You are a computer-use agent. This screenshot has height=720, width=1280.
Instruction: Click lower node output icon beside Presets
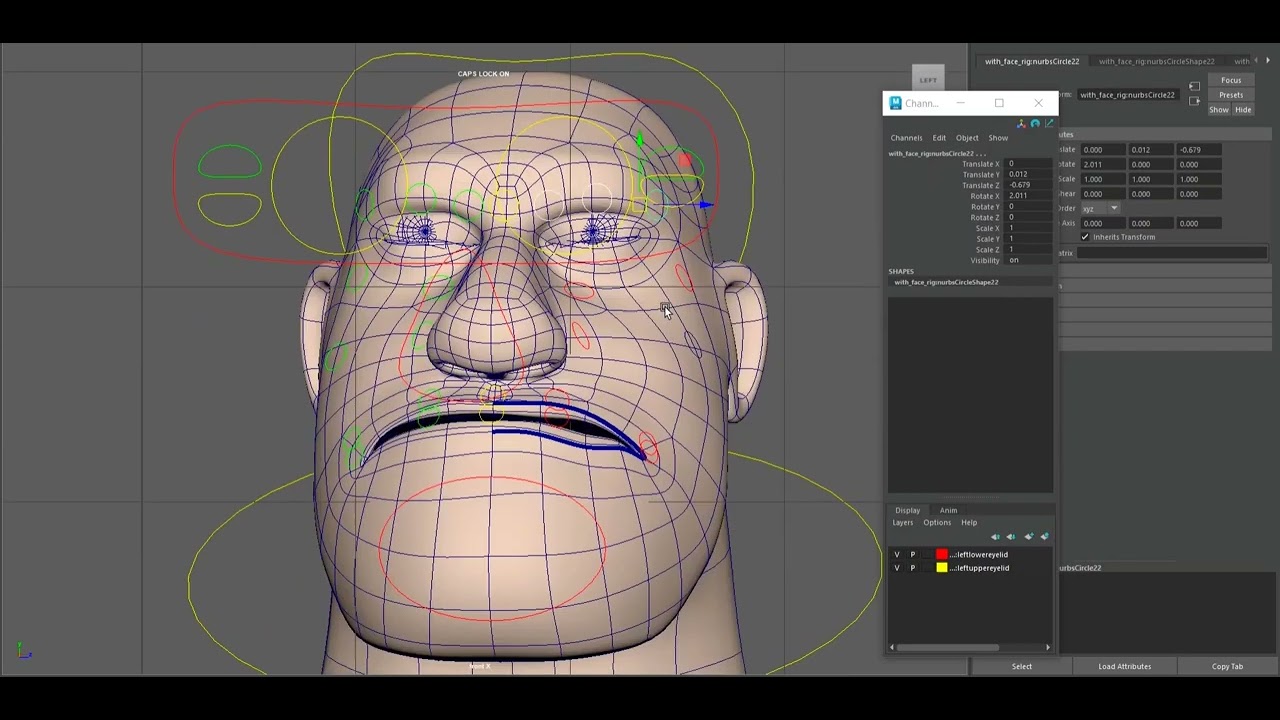pyautogui.click(x=1194, y=101)
